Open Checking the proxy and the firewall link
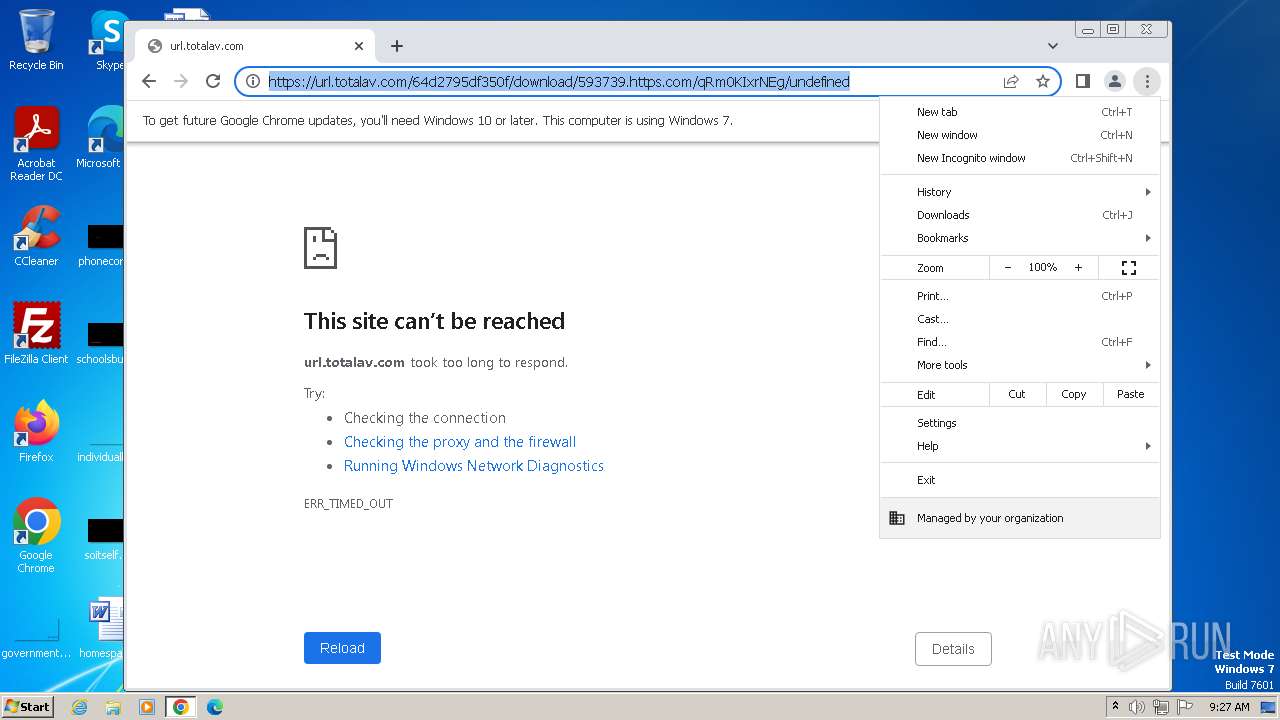The height and width of the screenshot is (720, 1280). (460, 442)
